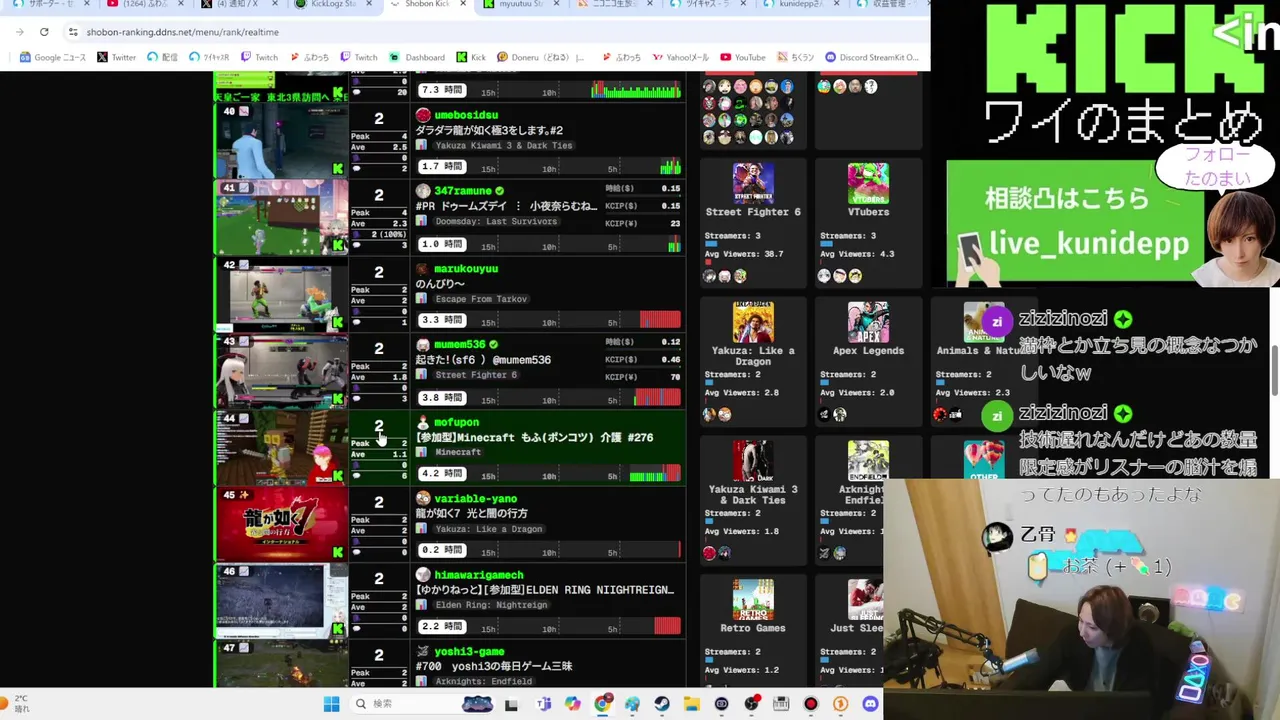Select the Apex Legends category card
The width and height of the screenshot is (1280, 720).
[868, 363]
